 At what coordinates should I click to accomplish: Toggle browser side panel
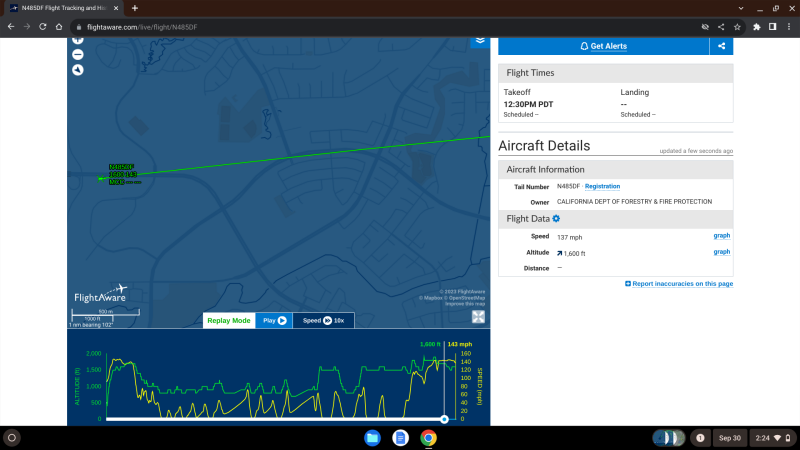point(772,27)
